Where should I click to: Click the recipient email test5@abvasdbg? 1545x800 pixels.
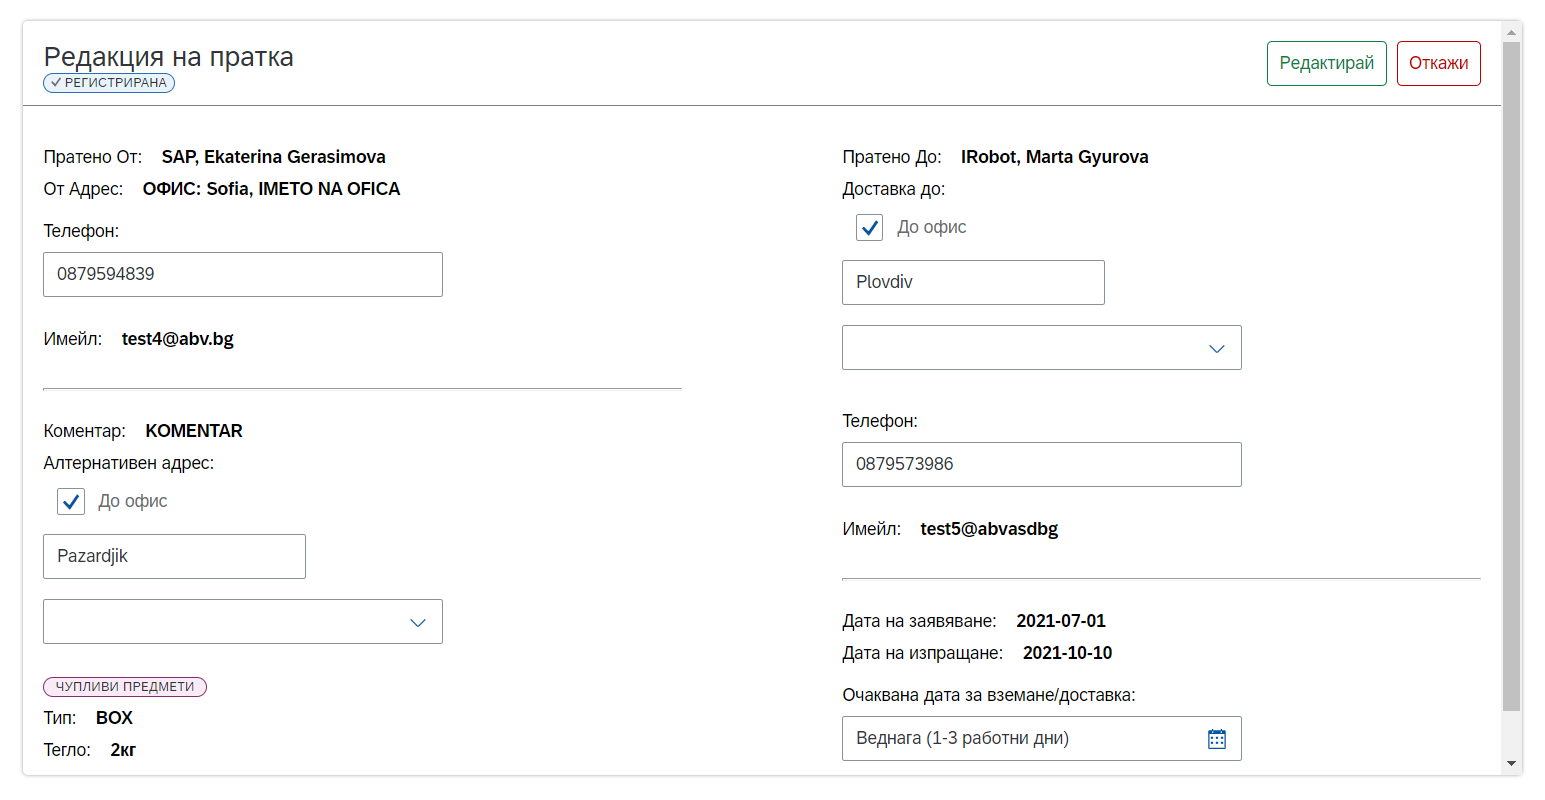(x=989, y=529)
